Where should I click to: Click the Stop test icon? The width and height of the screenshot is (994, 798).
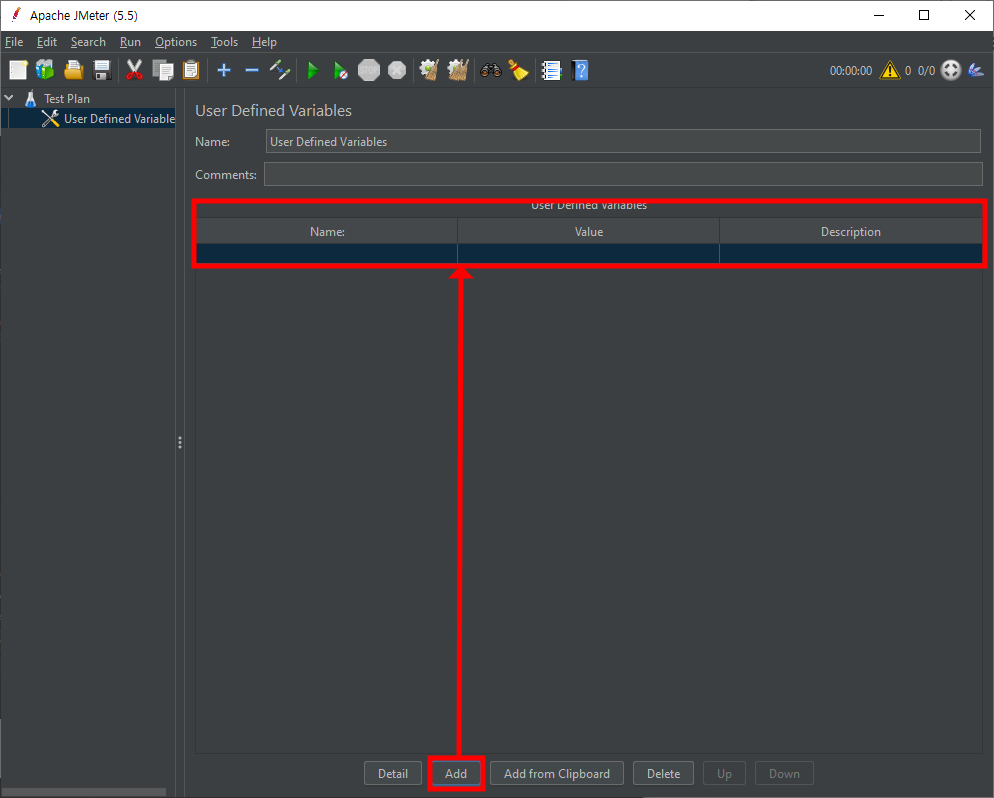click(368, 70)
